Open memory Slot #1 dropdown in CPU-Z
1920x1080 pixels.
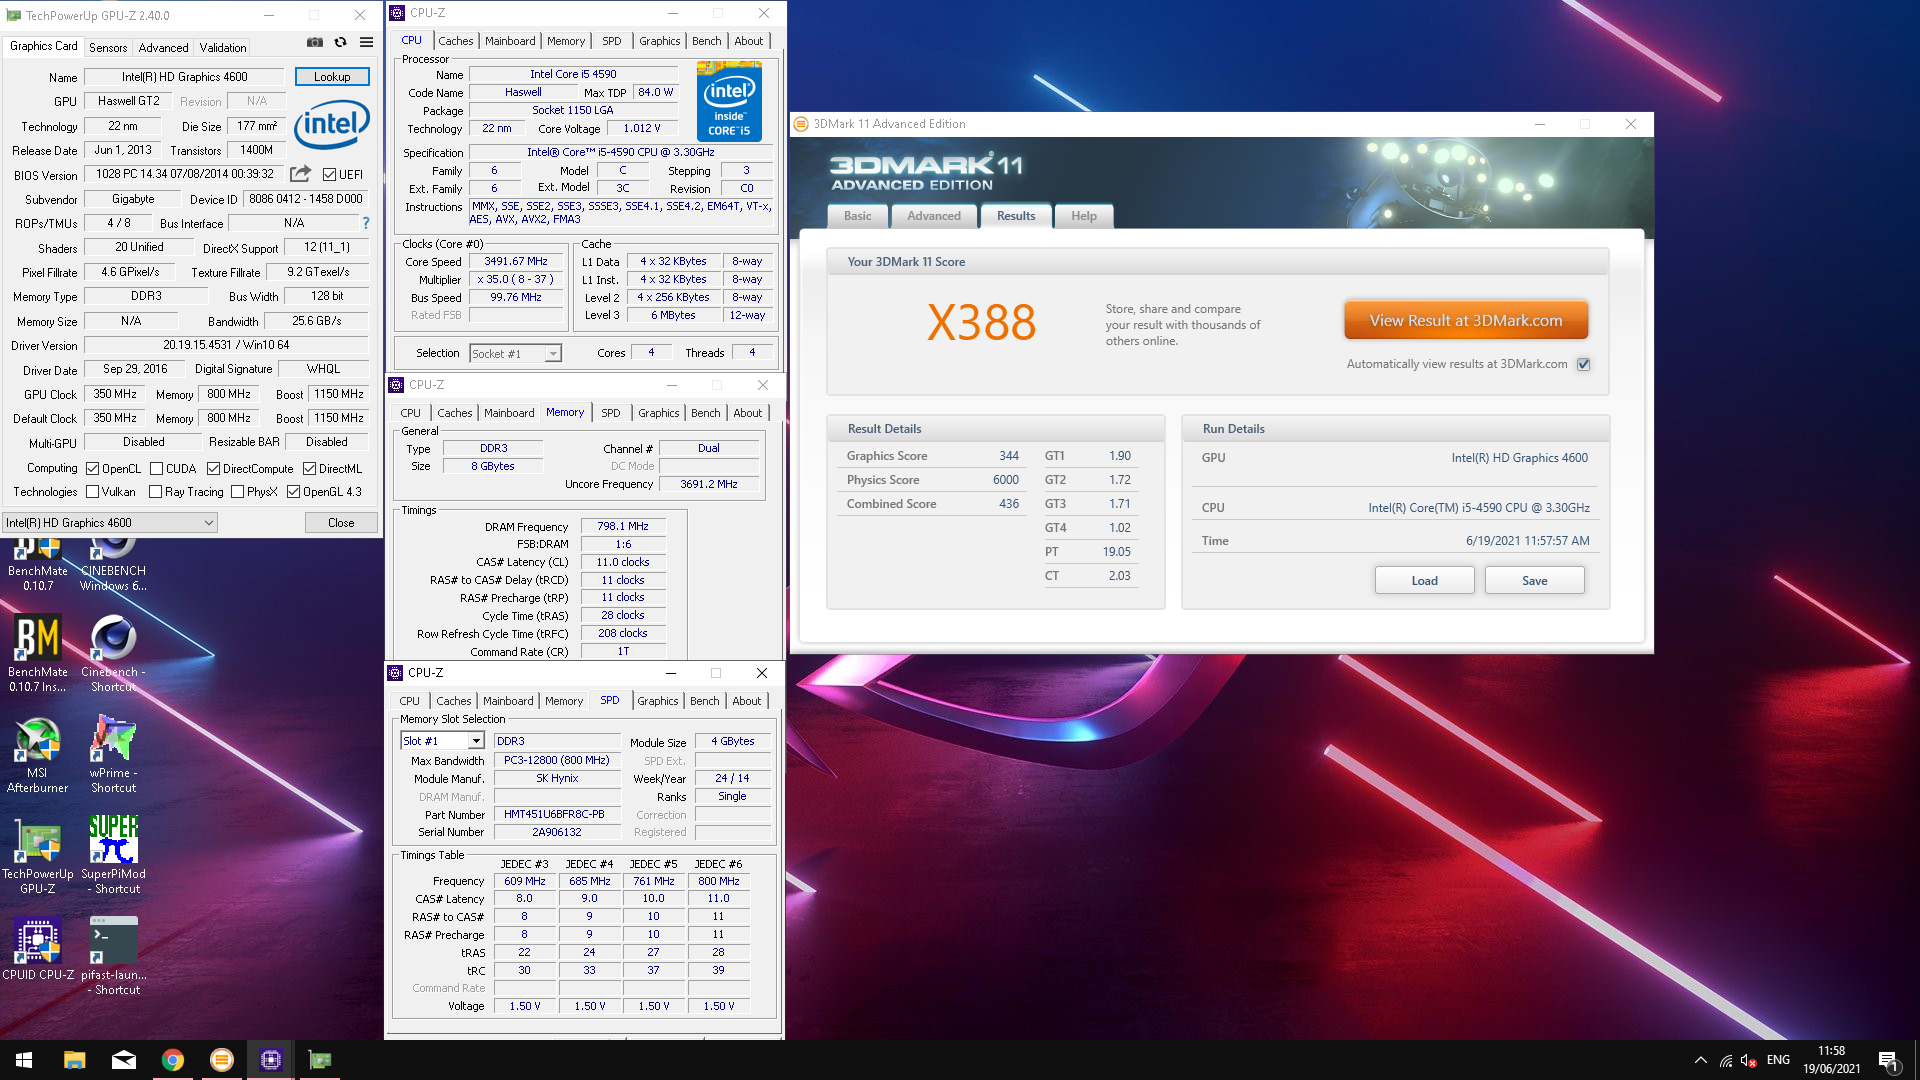click(442, 741)
